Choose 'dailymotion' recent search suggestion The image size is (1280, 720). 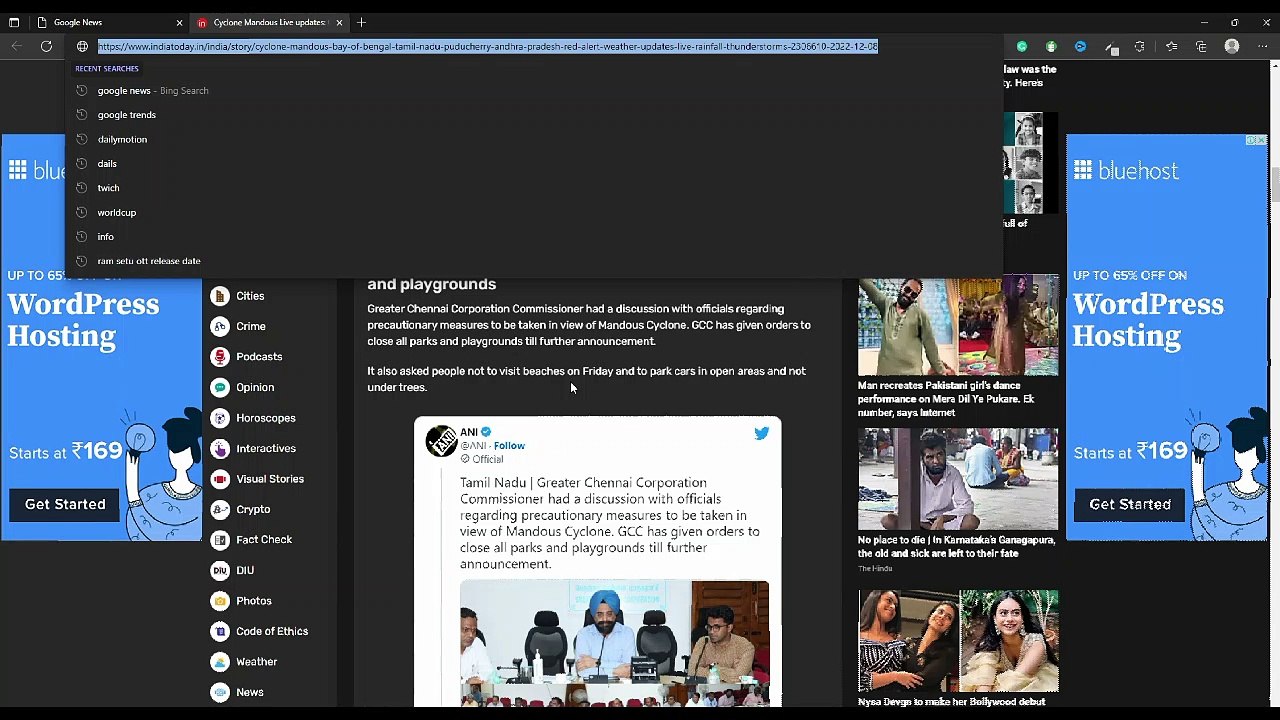pos(534,139)
